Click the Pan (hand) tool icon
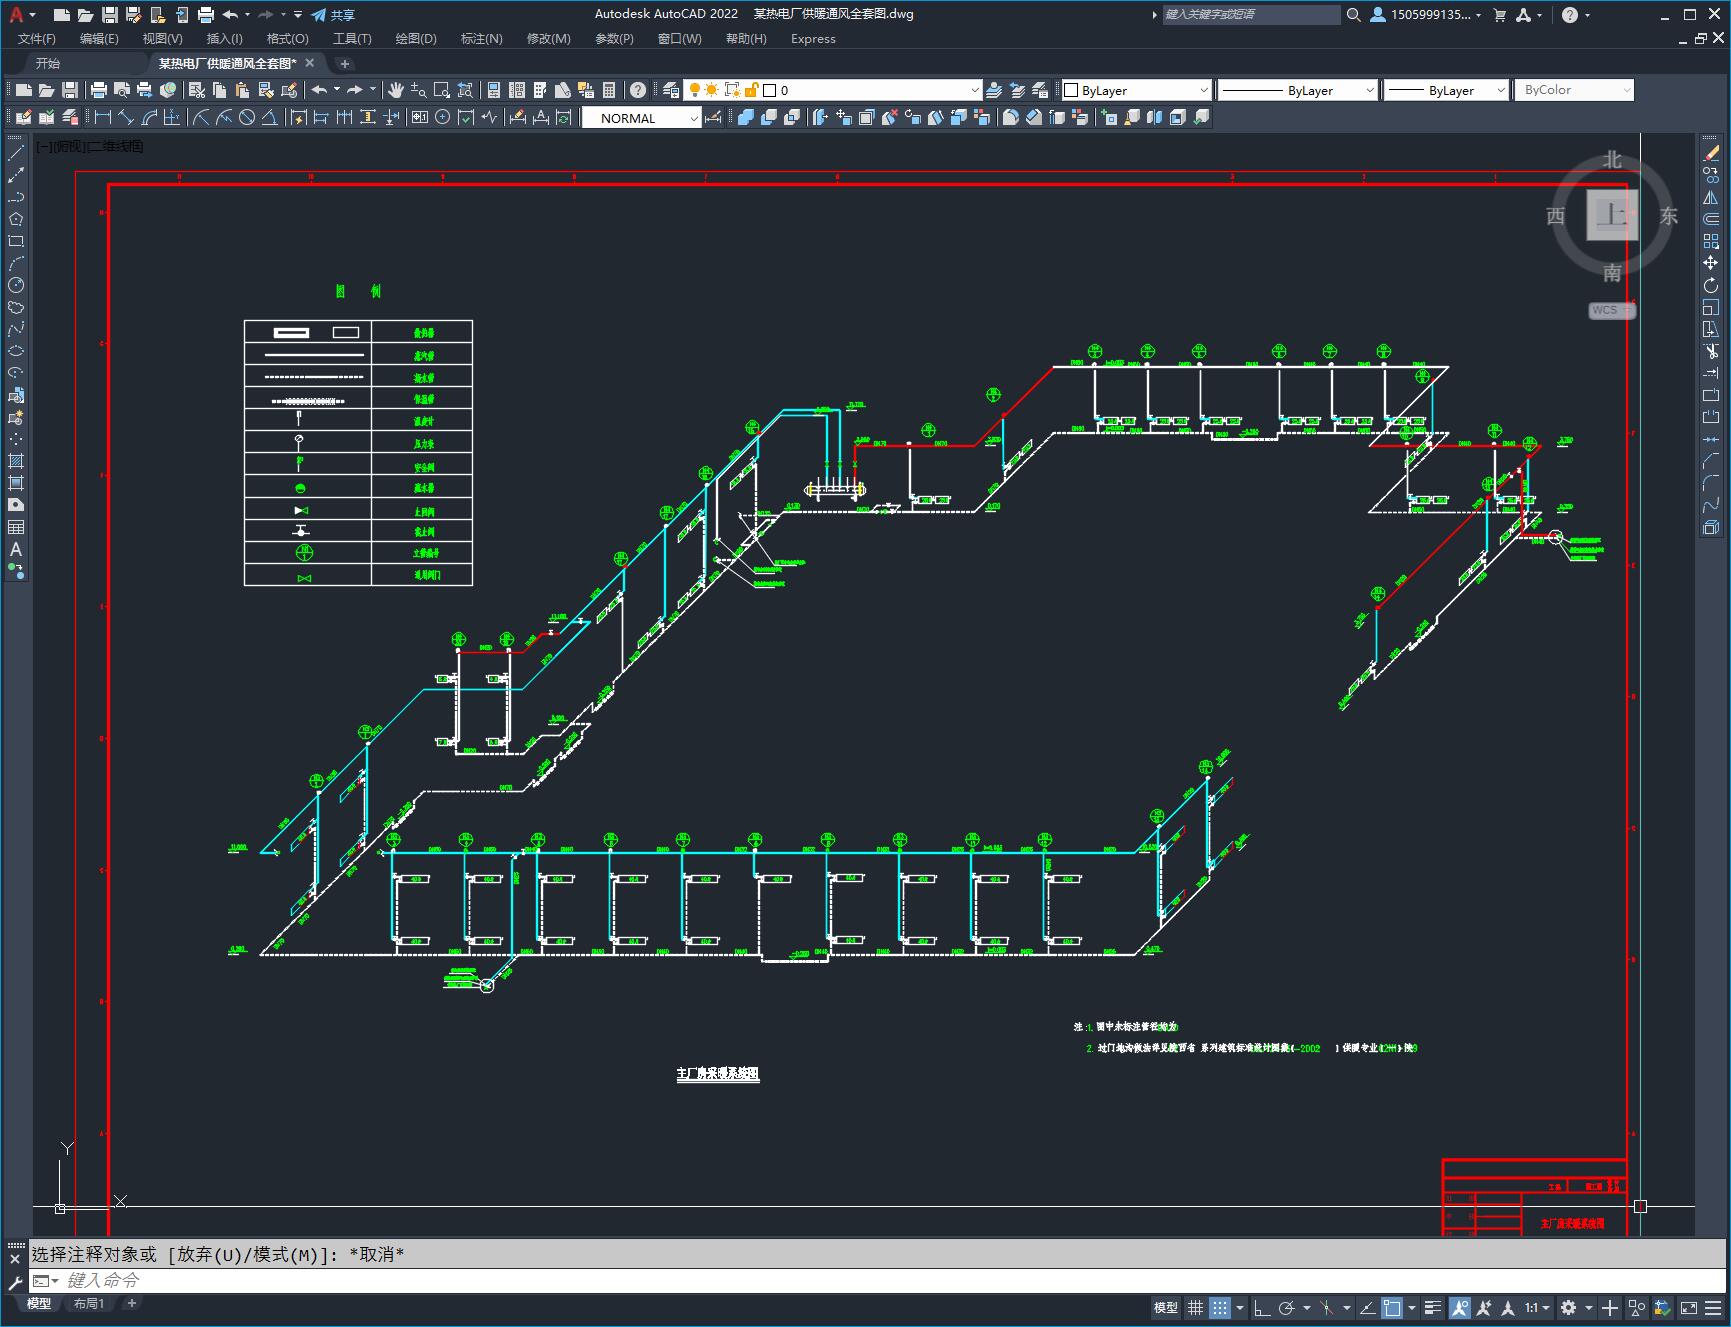 (396, 90)
